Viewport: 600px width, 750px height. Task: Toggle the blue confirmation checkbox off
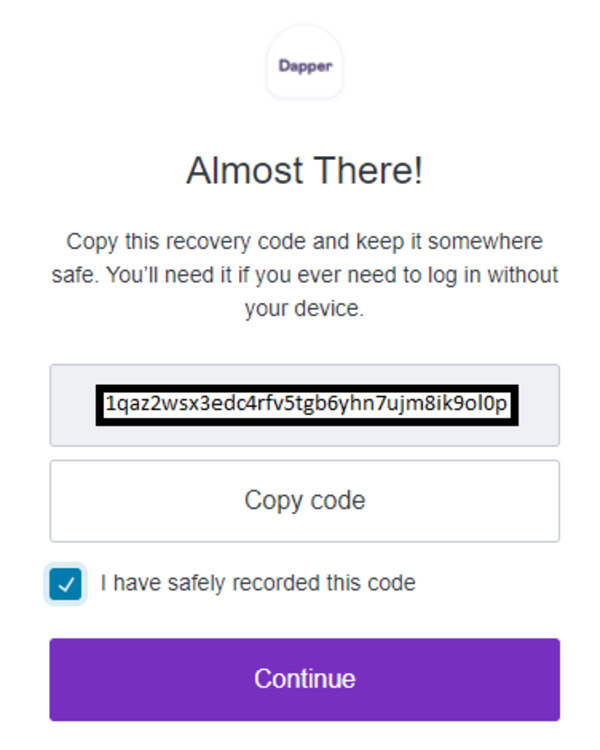(66, 584)
